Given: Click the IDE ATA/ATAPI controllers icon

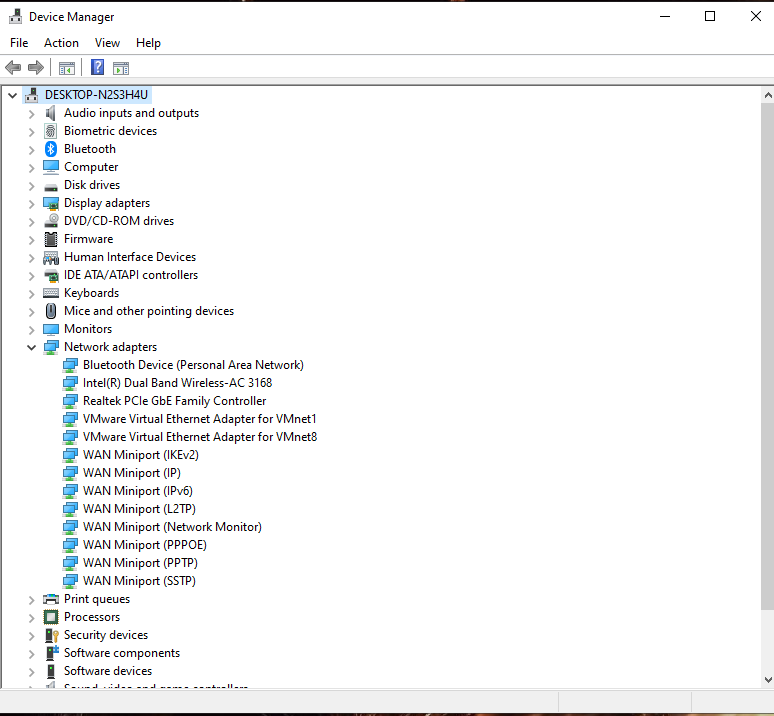Looking at the screenshot, I should pos(51,275).
